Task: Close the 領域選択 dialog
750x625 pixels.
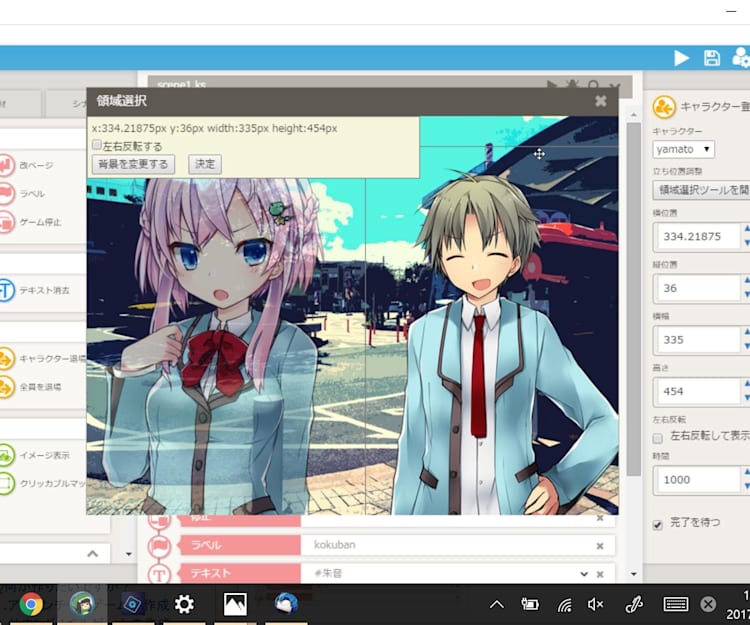Action: [601, 101]
